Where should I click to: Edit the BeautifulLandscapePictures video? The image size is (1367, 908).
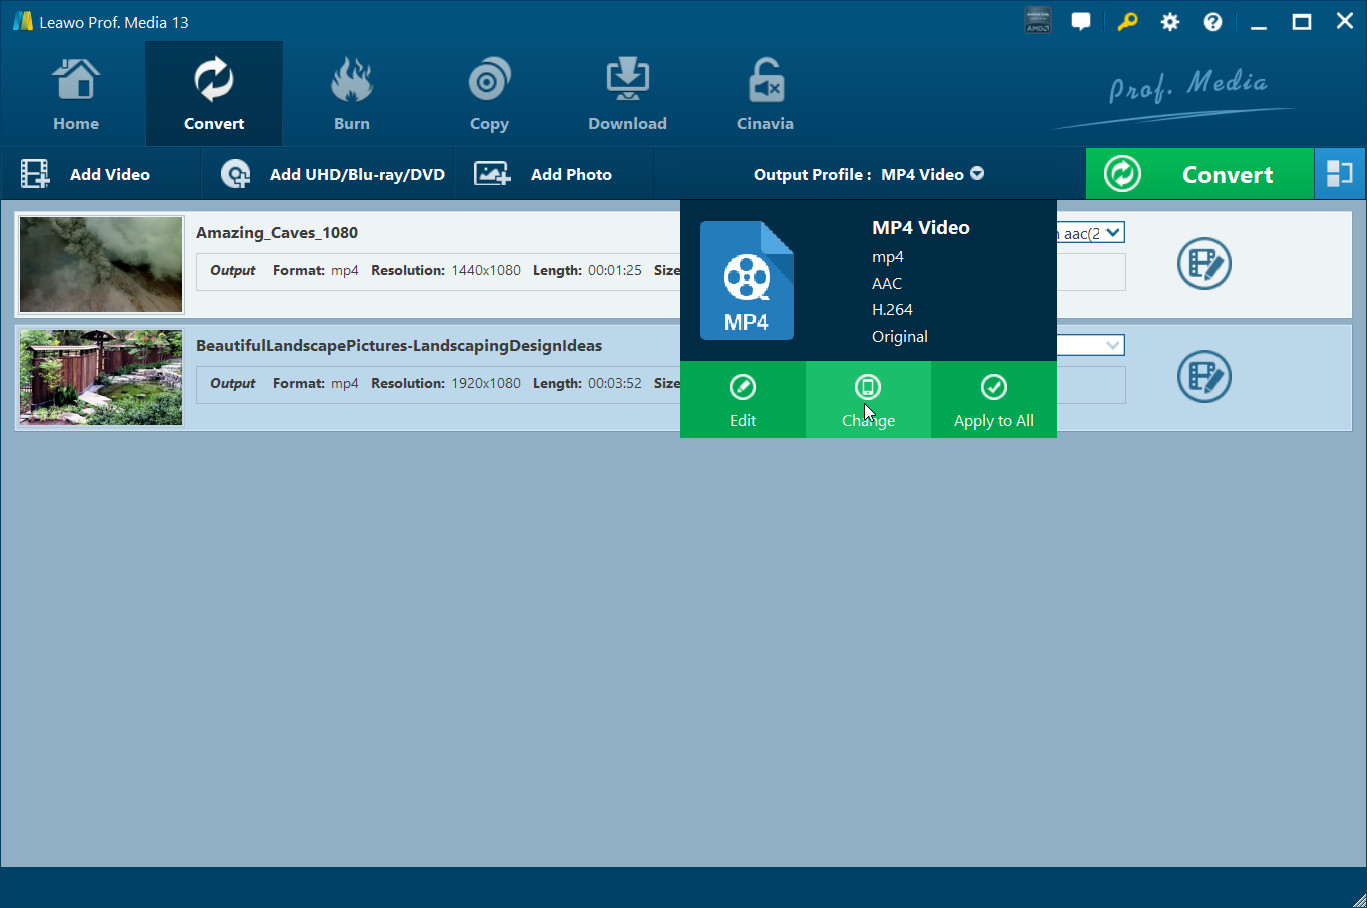point(1204,377)
